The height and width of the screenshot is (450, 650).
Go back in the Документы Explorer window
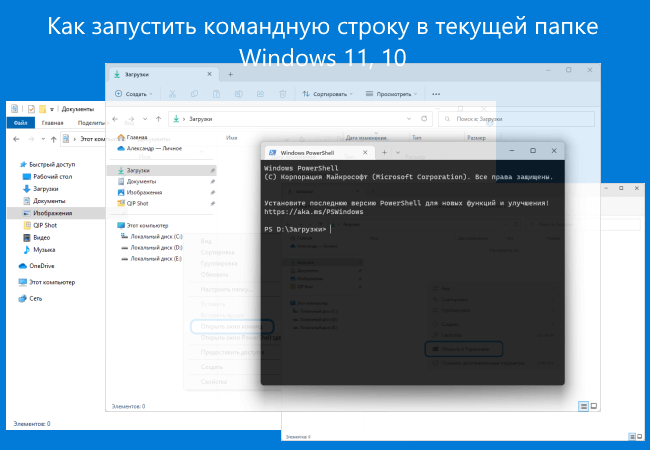pos(16,139)
